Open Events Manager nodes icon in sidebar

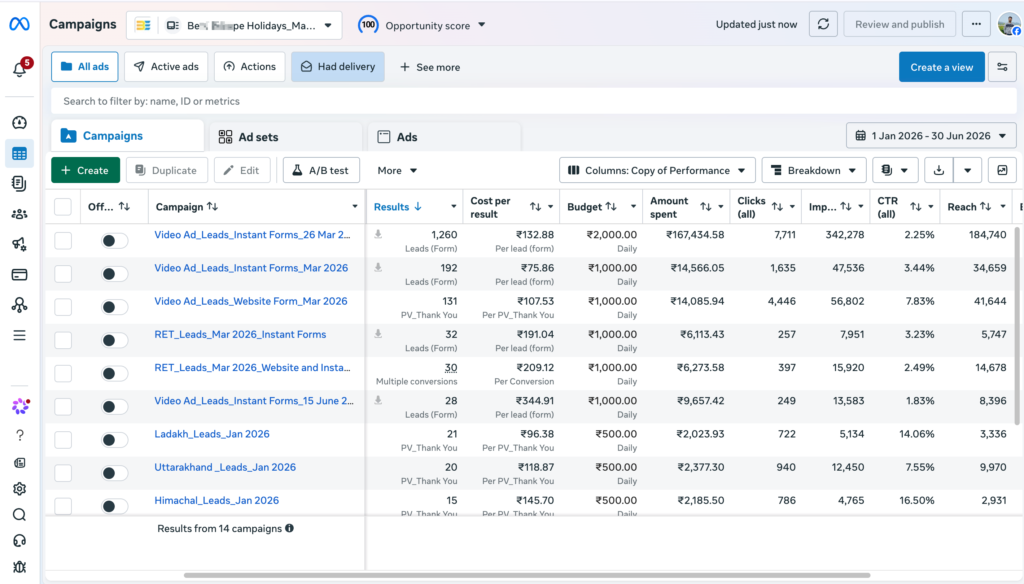click(20, 305)
